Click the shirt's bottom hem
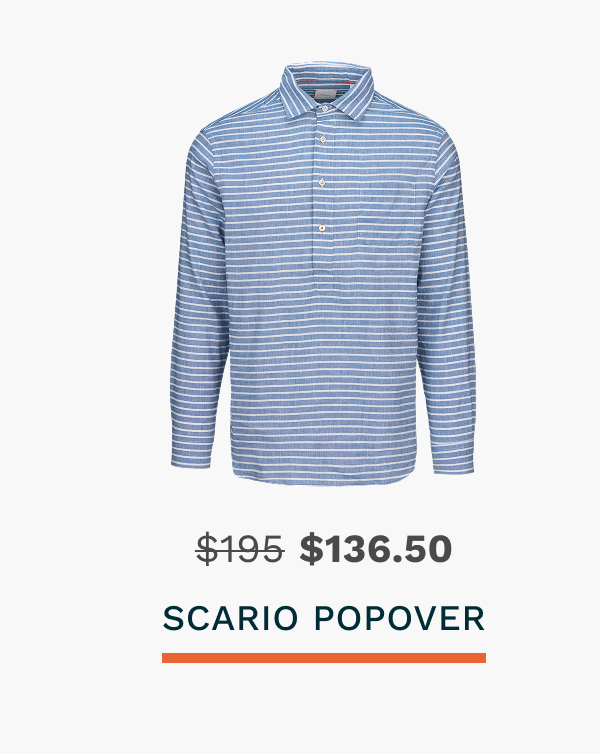The height and width of the screenshot is (754, 600). point(323,476)
